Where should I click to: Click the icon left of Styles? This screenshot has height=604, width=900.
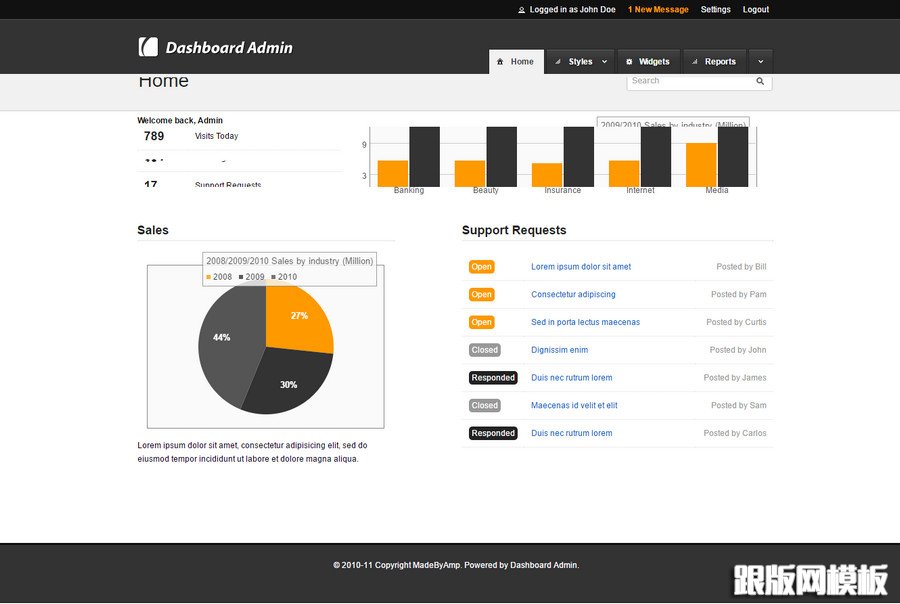pos(558,62)
